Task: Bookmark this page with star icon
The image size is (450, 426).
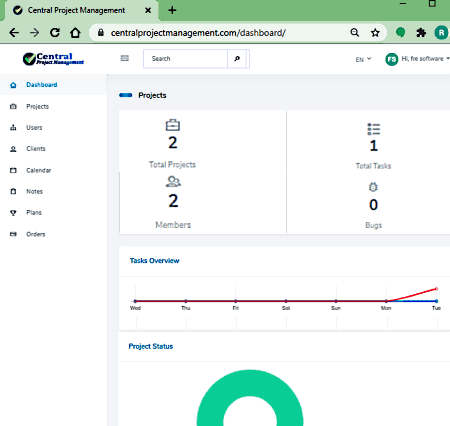Action: coord(375,33)
